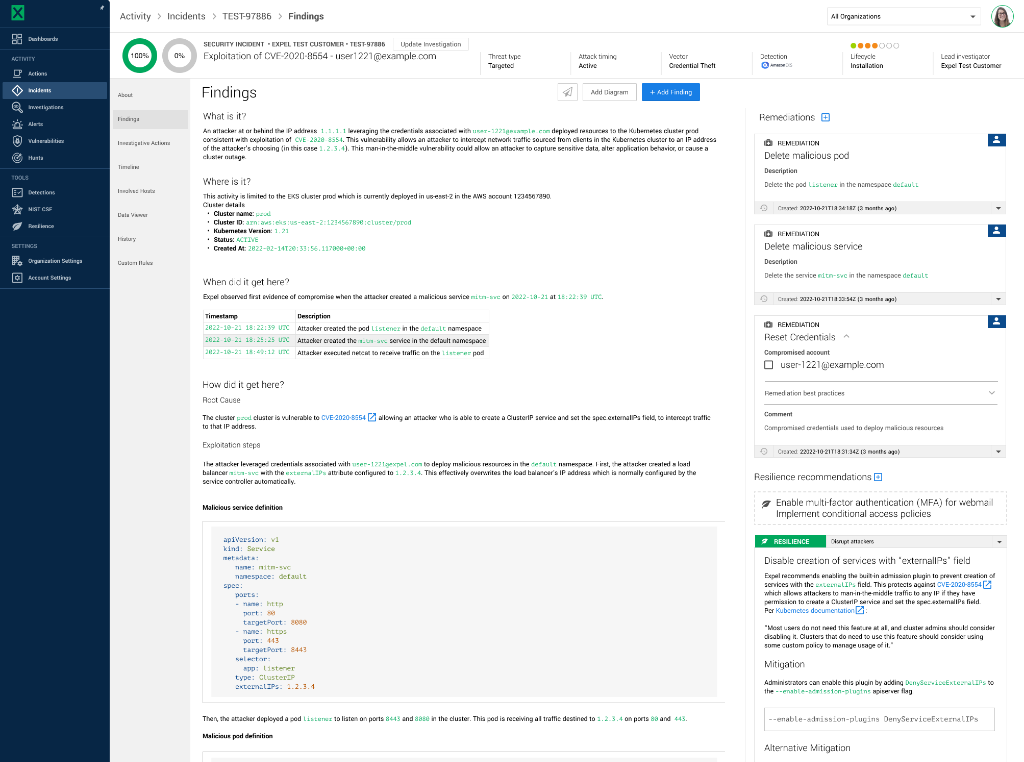
Task: Open external link icon beside Kubernetes documentation
Action: pyautogui.click(x=860, y=611)
